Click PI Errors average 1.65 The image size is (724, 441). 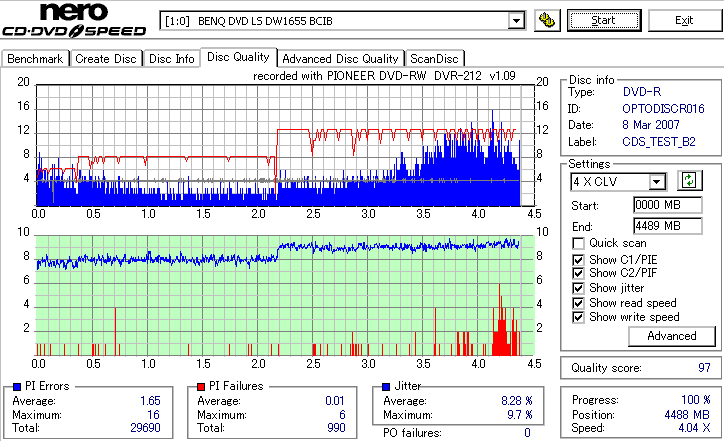(x=150, y=401)
